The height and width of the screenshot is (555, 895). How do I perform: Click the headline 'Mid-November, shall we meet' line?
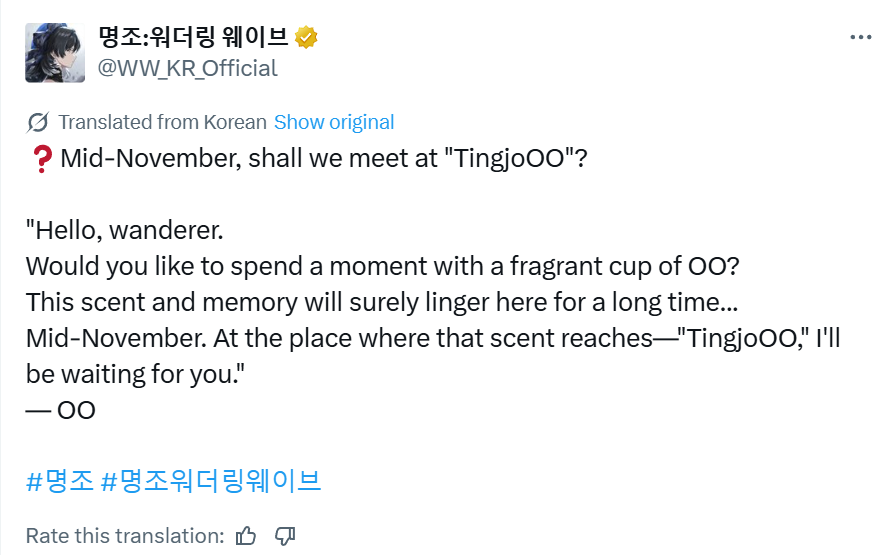(322, 158)
